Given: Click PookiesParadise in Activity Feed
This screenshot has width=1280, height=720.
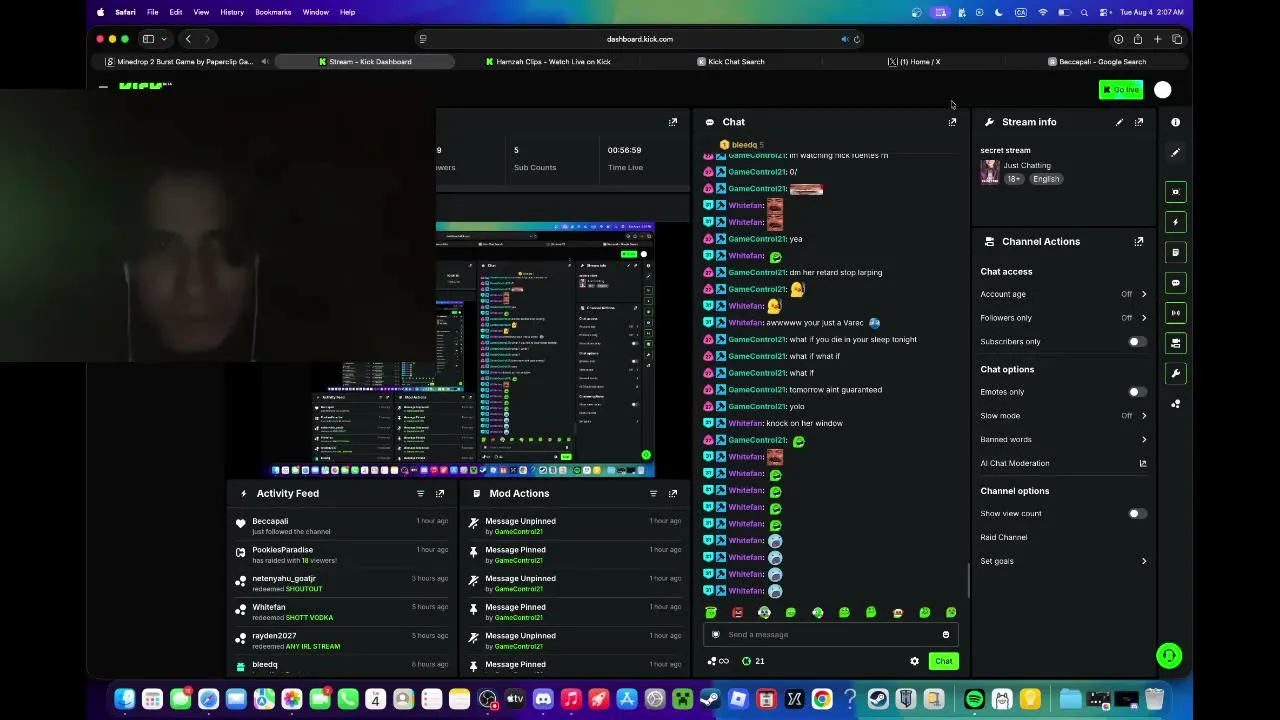Looking at the screenshot, I should tap(283, 550).
